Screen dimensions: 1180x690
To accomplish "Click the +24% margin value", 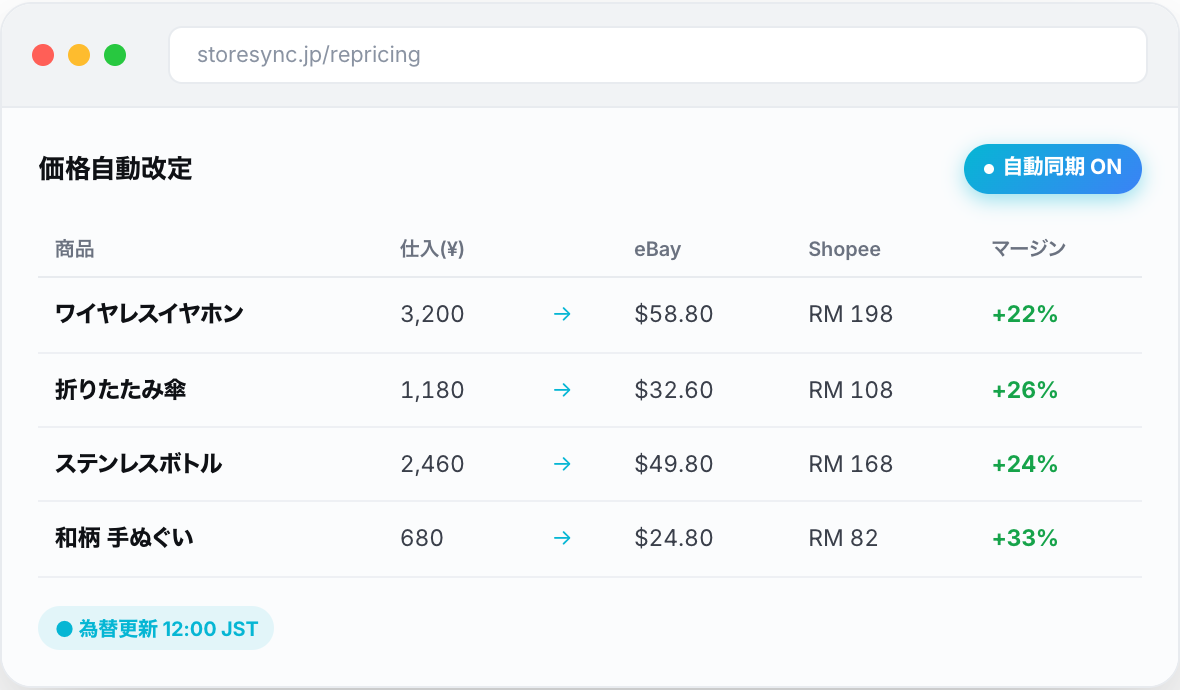I will pos(1025,464).
